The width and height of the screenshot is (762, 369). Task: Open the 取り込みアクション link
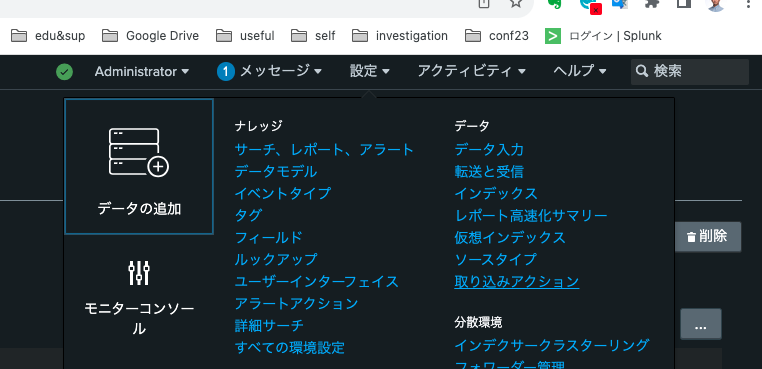[x=517, y=281]
